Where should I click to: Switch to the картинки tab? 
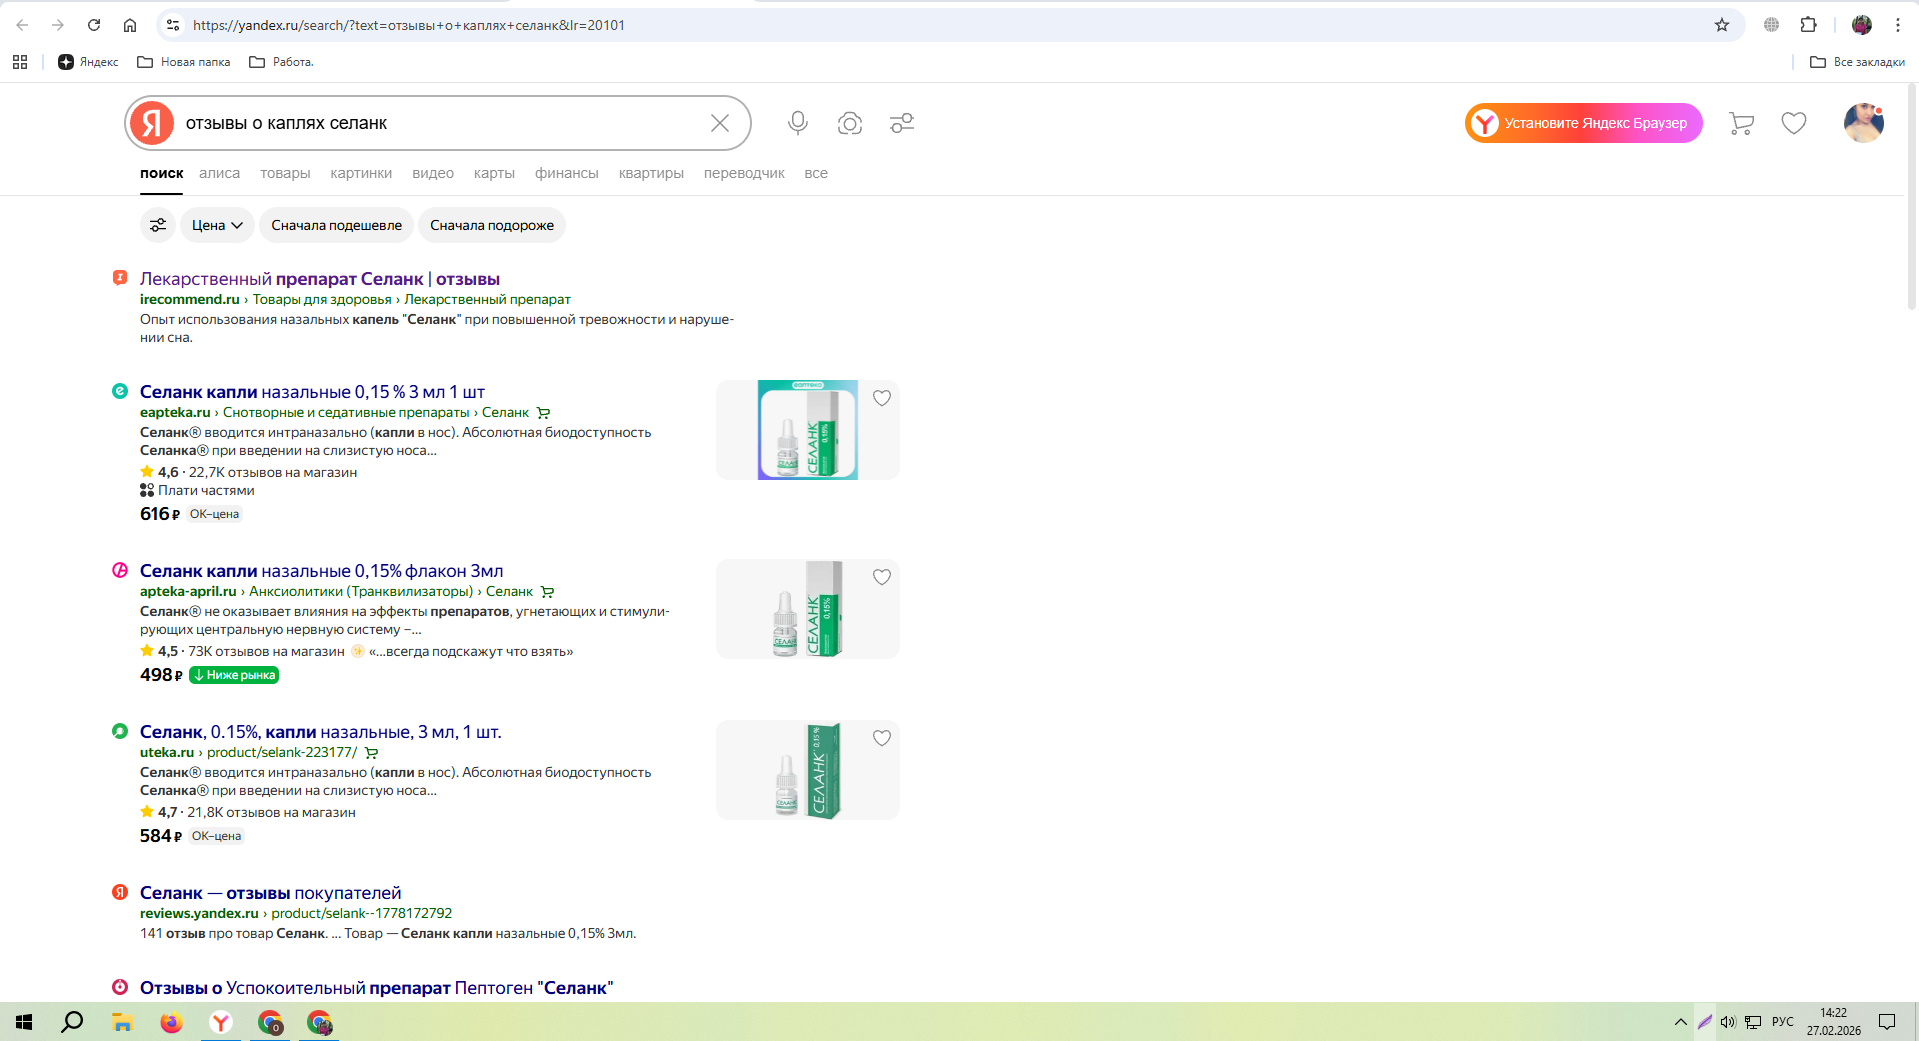pyautogui.click(x=361, y=173)
